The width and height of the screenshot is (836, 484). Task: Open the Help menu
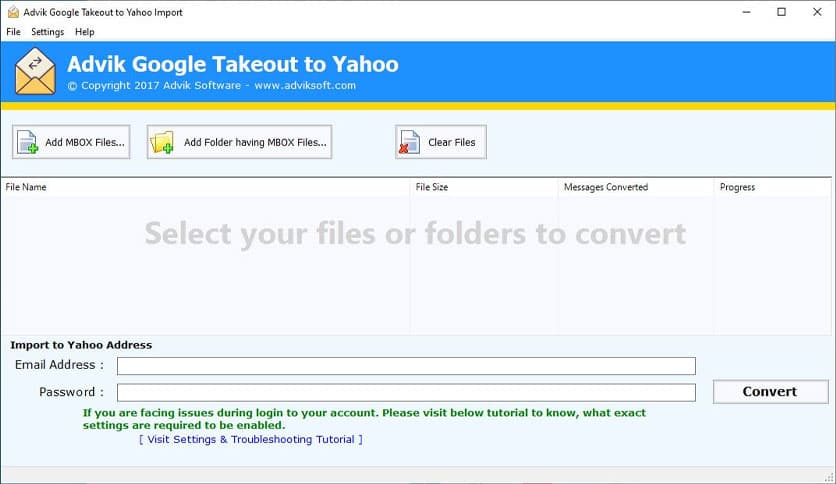pyautogui.click(x=84, y=32)
